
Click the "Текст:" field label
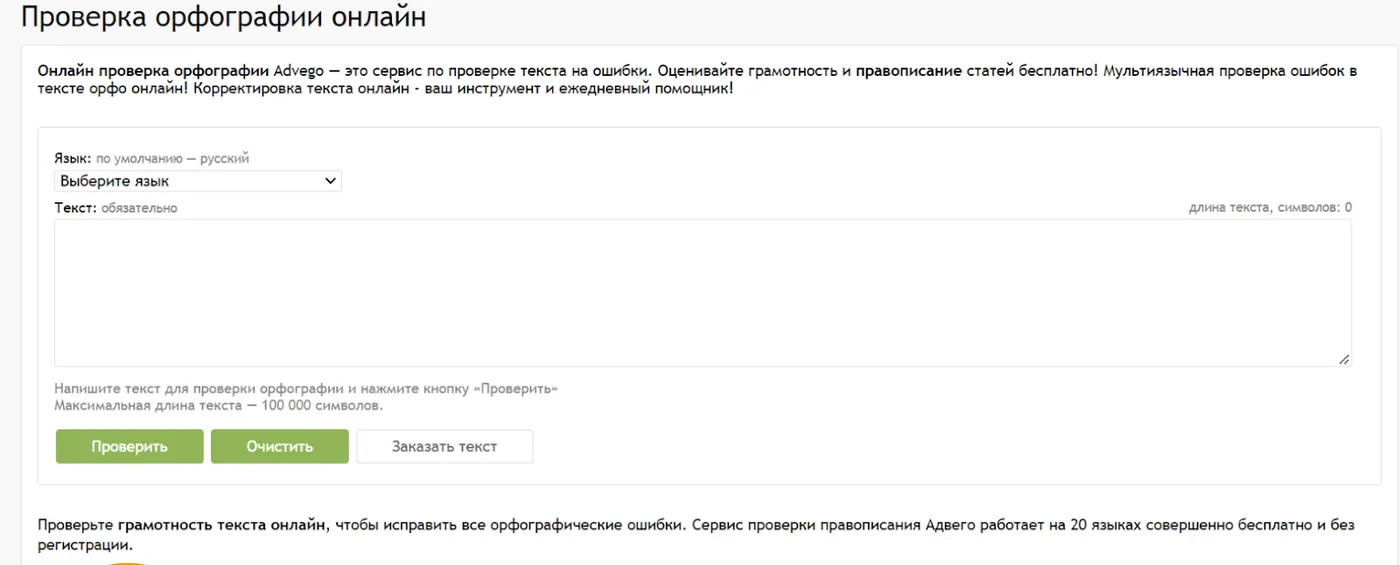75,208
